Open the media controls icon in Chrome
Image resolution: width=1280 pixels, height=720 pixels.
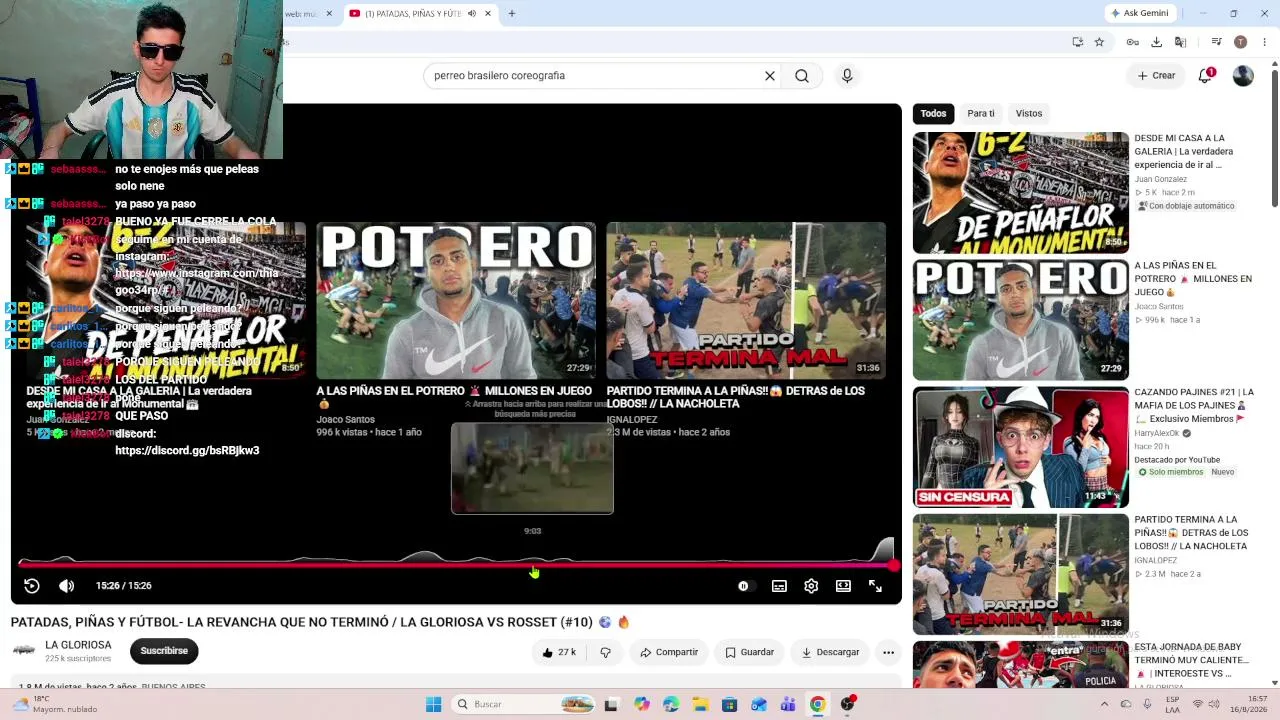(1216, 42)
